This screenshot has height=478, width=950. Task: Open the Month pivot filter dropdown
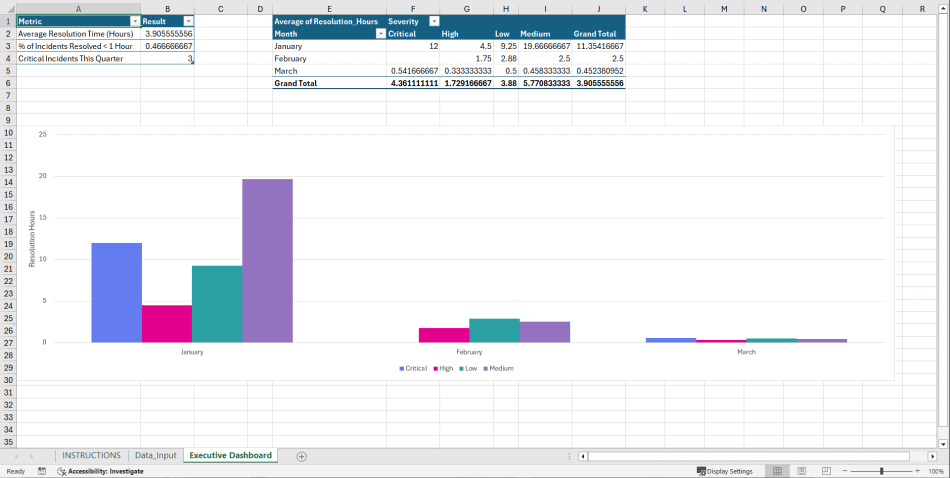pyautogui.click(x=380, y=34)
